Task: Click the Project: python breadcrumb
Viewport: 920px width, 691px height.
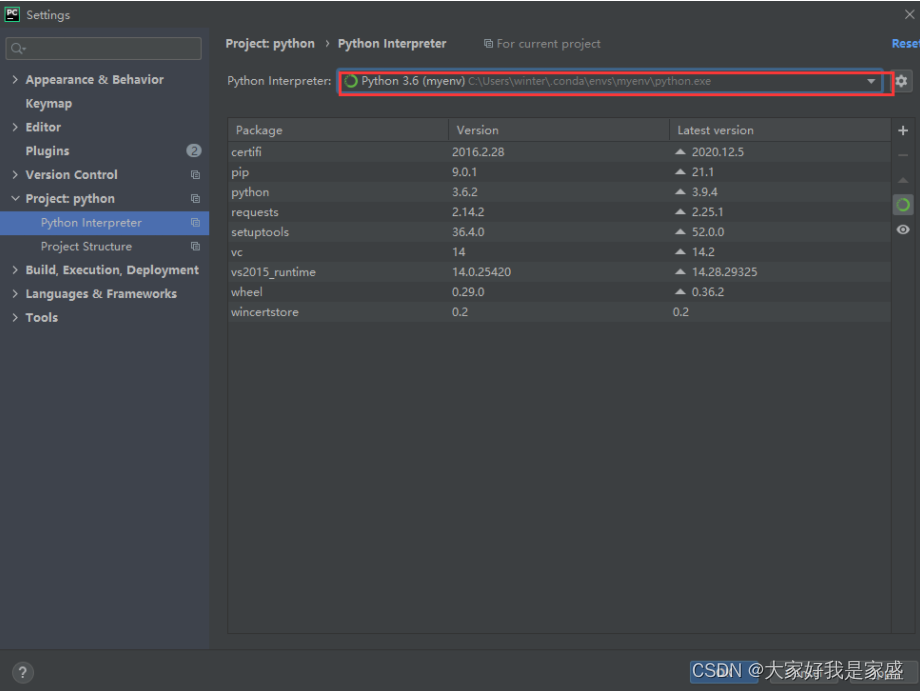Action: coord(270,43)
